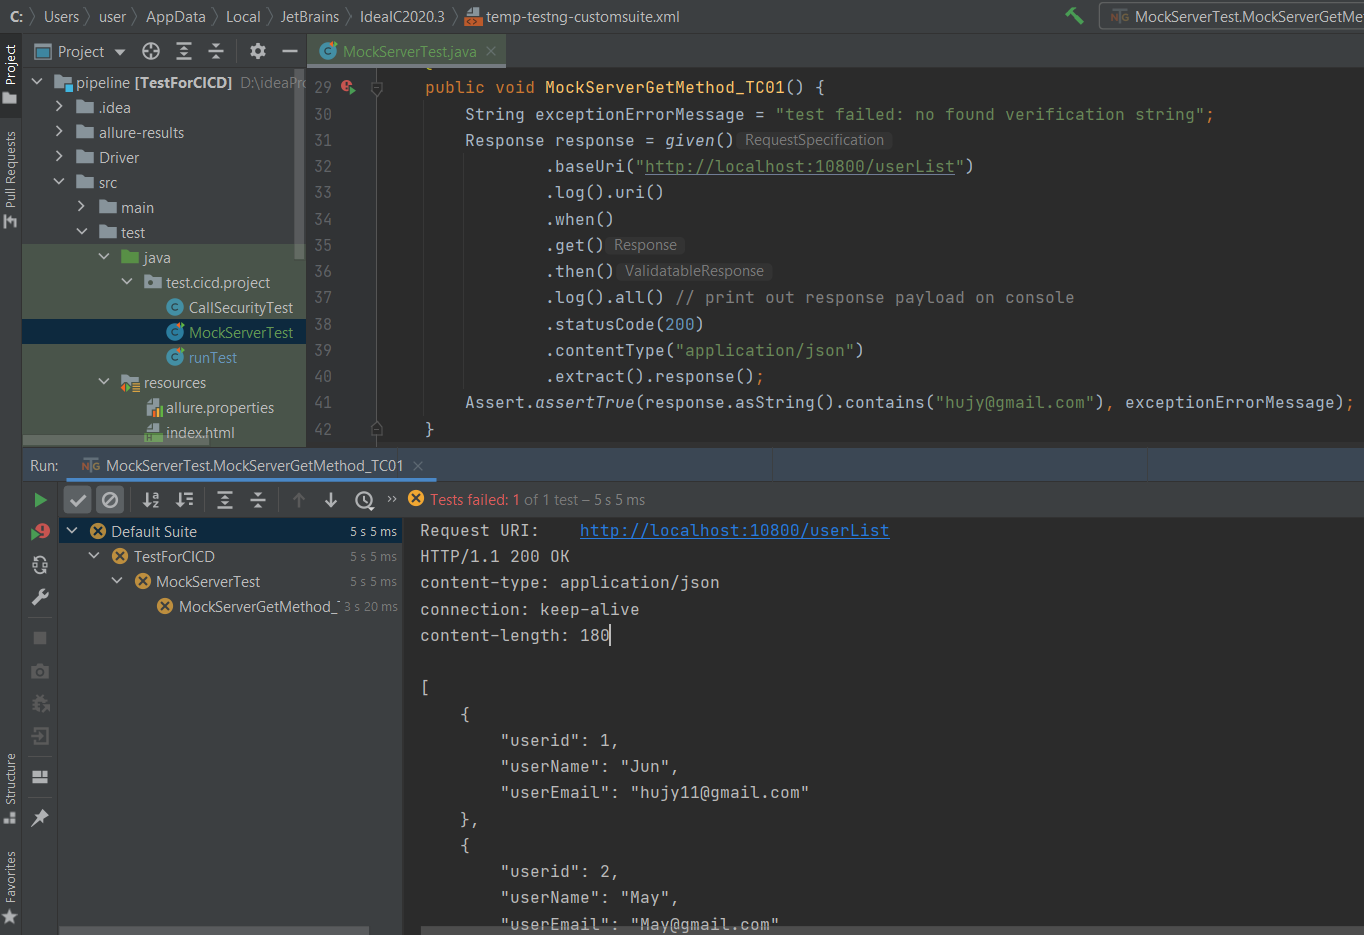Screen dimensions: 1364x935
Task: Hide the Project tool window
Action: point(290,51)
